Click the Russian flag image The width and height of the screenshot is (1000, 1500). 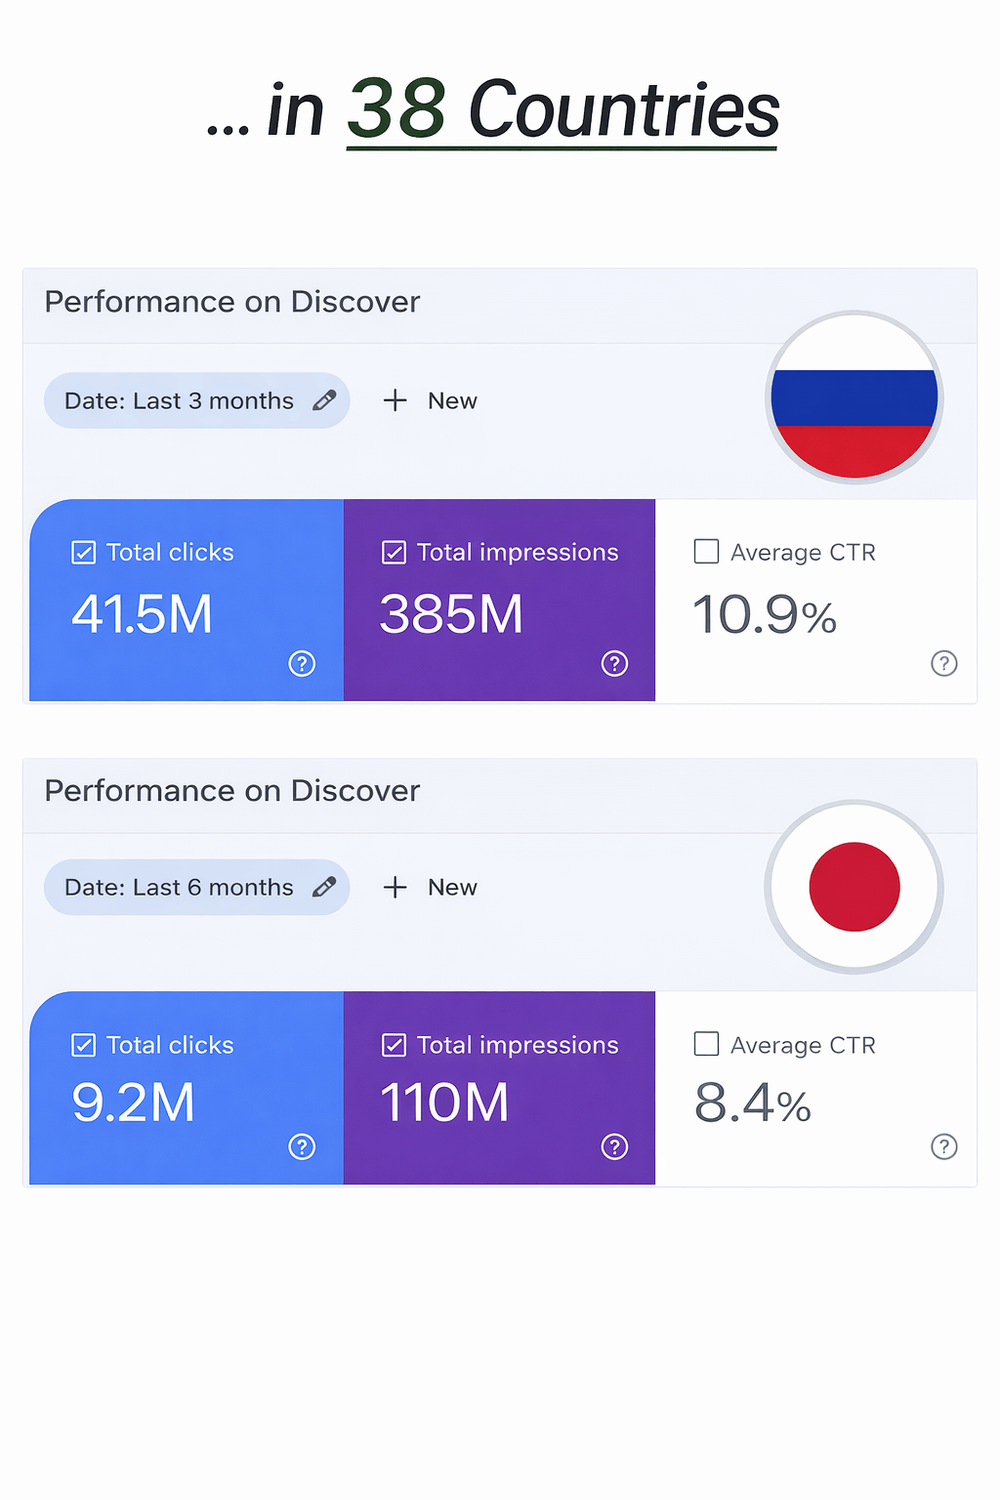pyautogui.click(x=854, y=398)
